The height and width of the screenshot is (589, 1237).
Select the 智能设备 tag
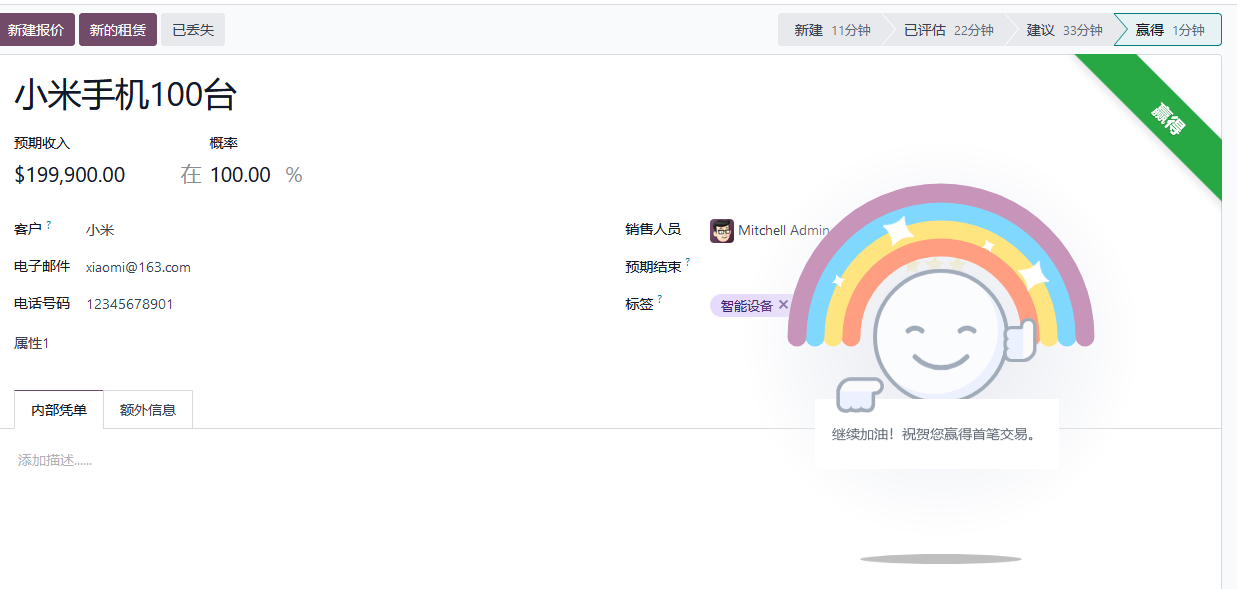tap(746, 306)
